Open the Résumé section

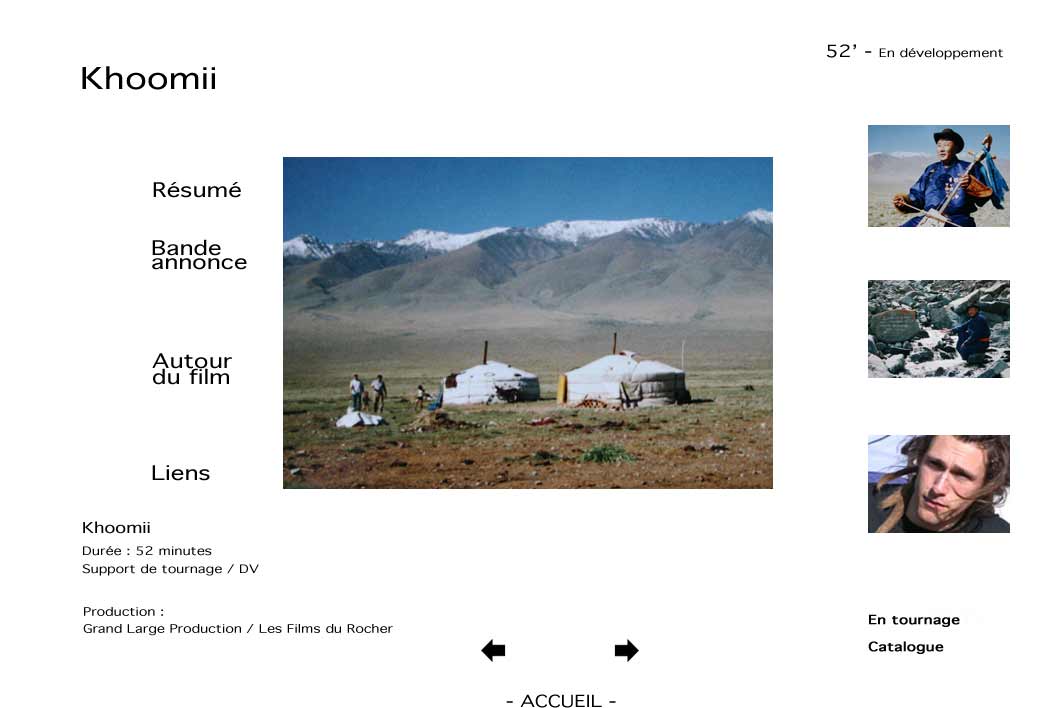click(x=196, y=190)
